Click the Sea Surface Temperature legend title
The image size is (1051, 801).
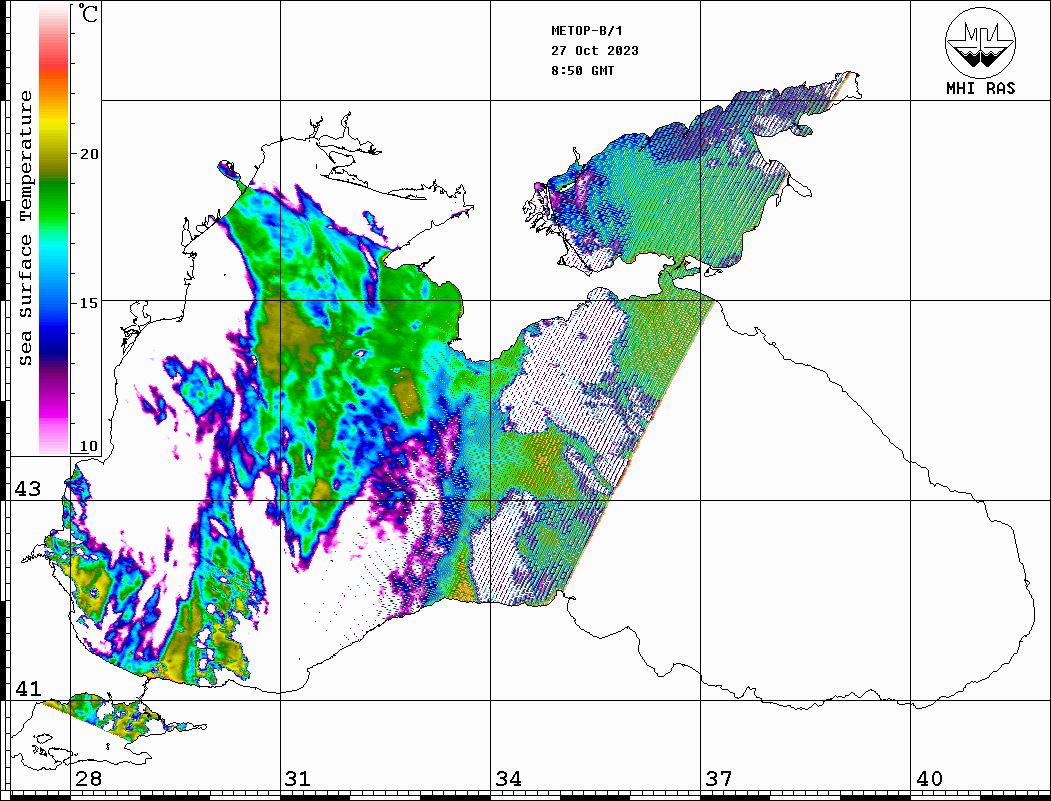(x=25, y=228)
